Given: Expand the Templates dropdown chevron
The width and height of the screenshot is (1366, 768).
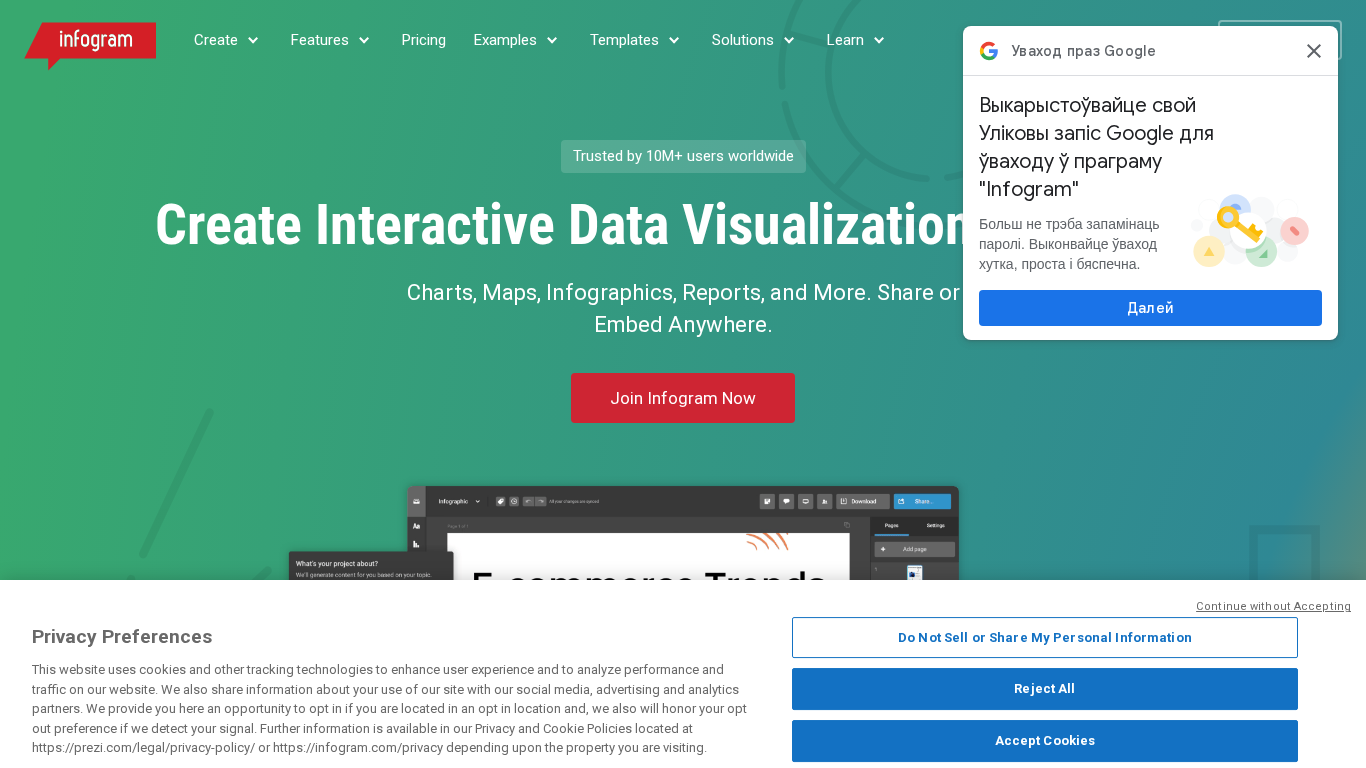Looking at the screenshot, I should pyautogui.click(x=674, y=40).
